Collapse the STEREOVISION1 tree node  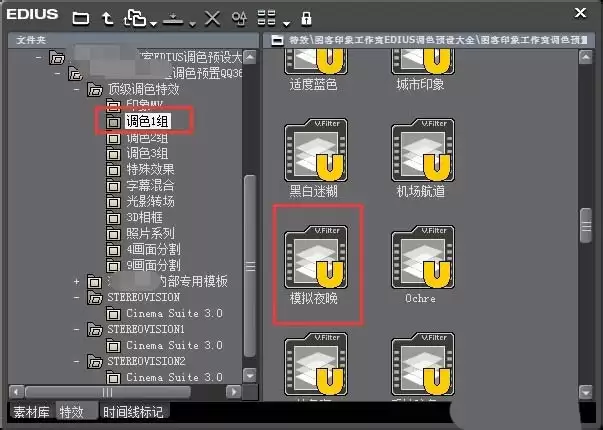pos(77,330)
